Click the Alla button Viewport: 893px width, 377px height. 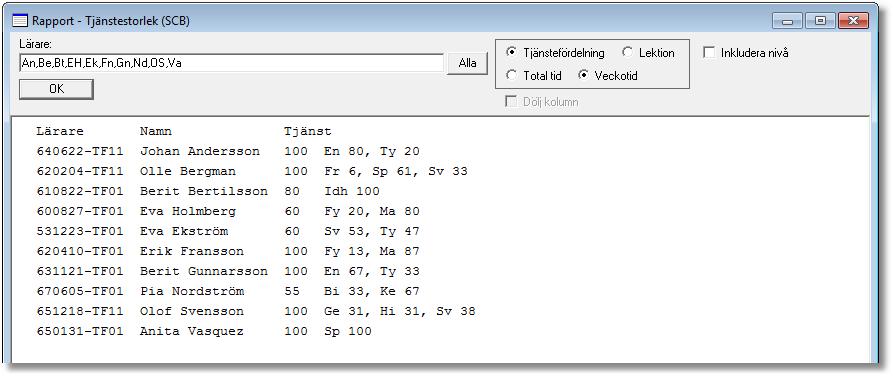(468, 63)
